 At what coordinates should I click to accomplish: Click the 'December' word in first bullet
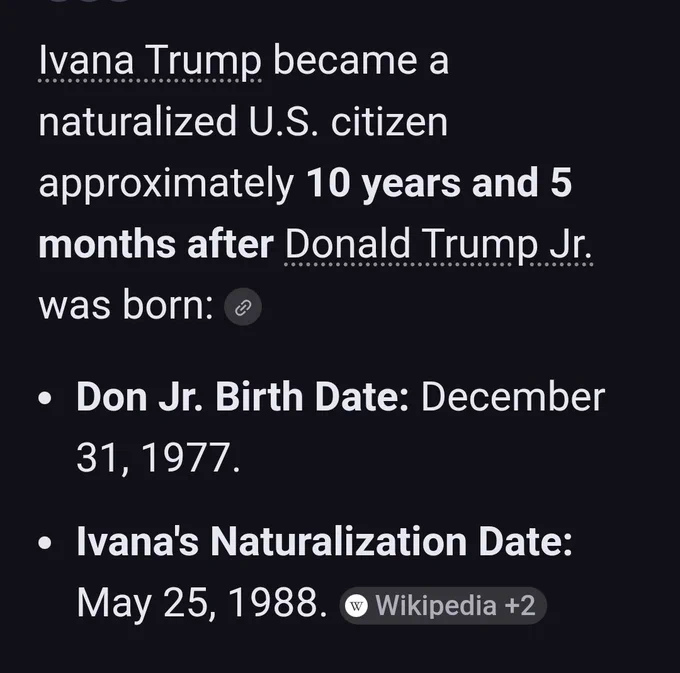pos(513,397)
